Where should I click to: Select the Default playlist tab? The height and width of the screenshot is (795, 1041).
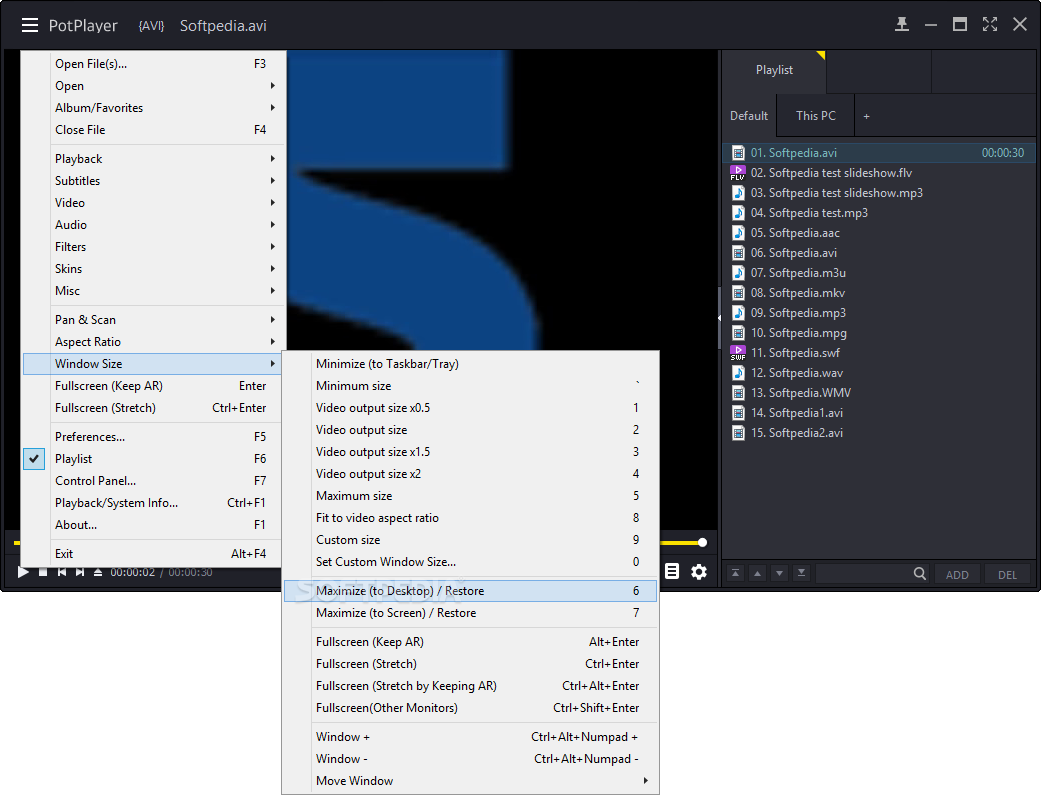point(749,116)
